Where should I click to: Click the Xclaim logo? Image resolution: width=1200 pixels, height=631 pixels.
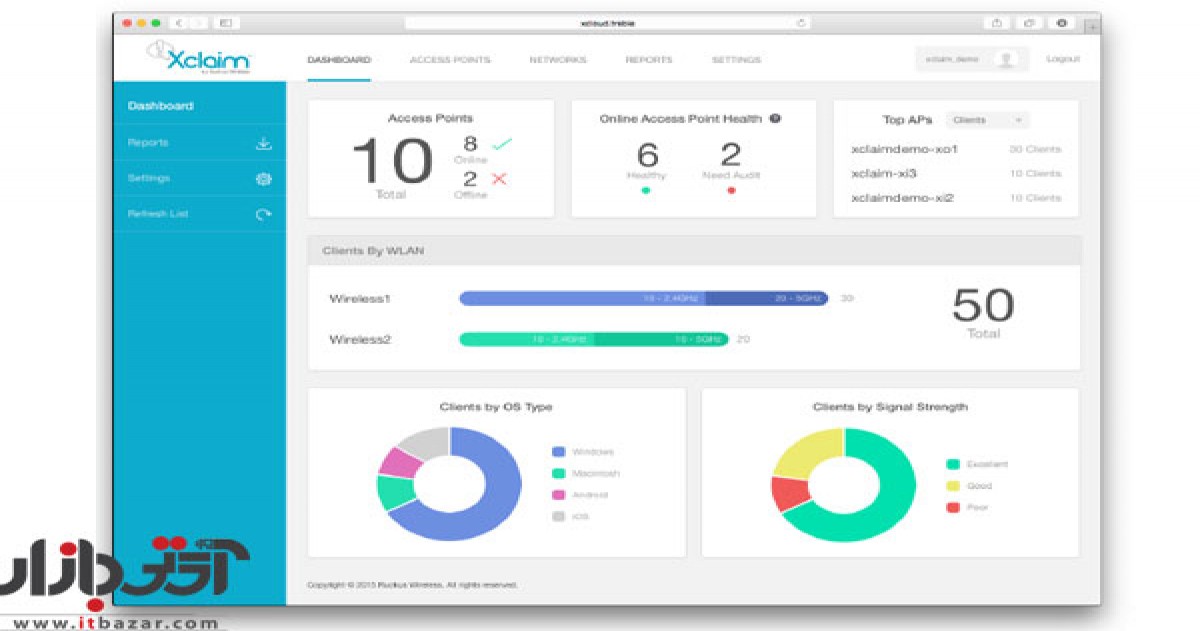coord(198,56)
